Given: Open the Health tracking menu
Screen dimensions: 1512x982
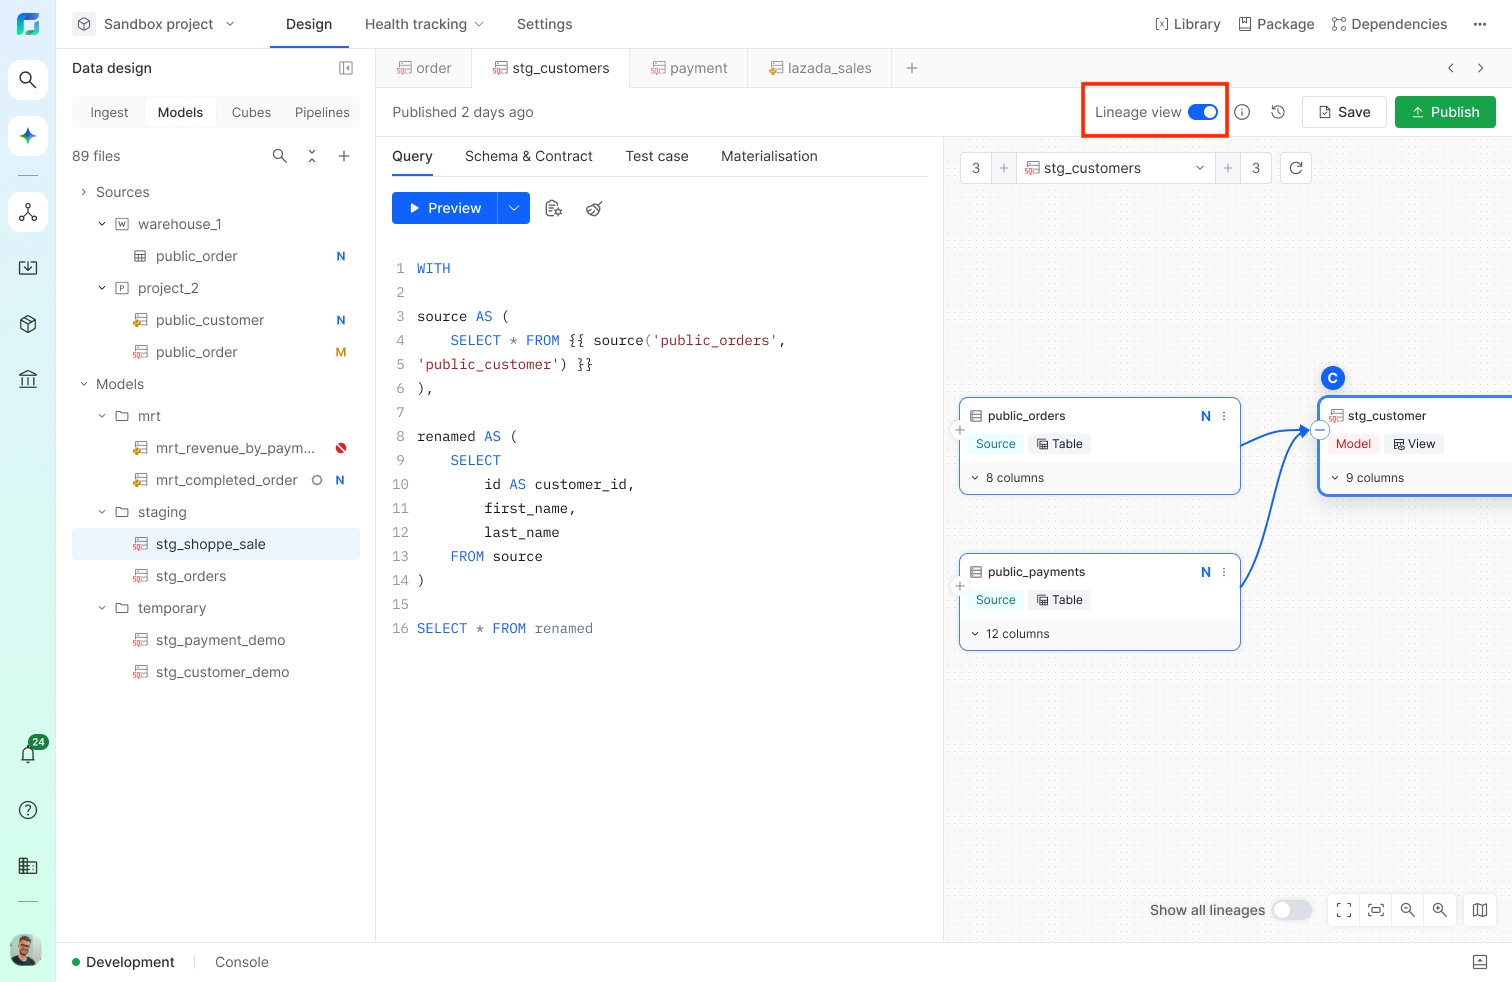Looking at the screenshot, I should click(424, 24).
